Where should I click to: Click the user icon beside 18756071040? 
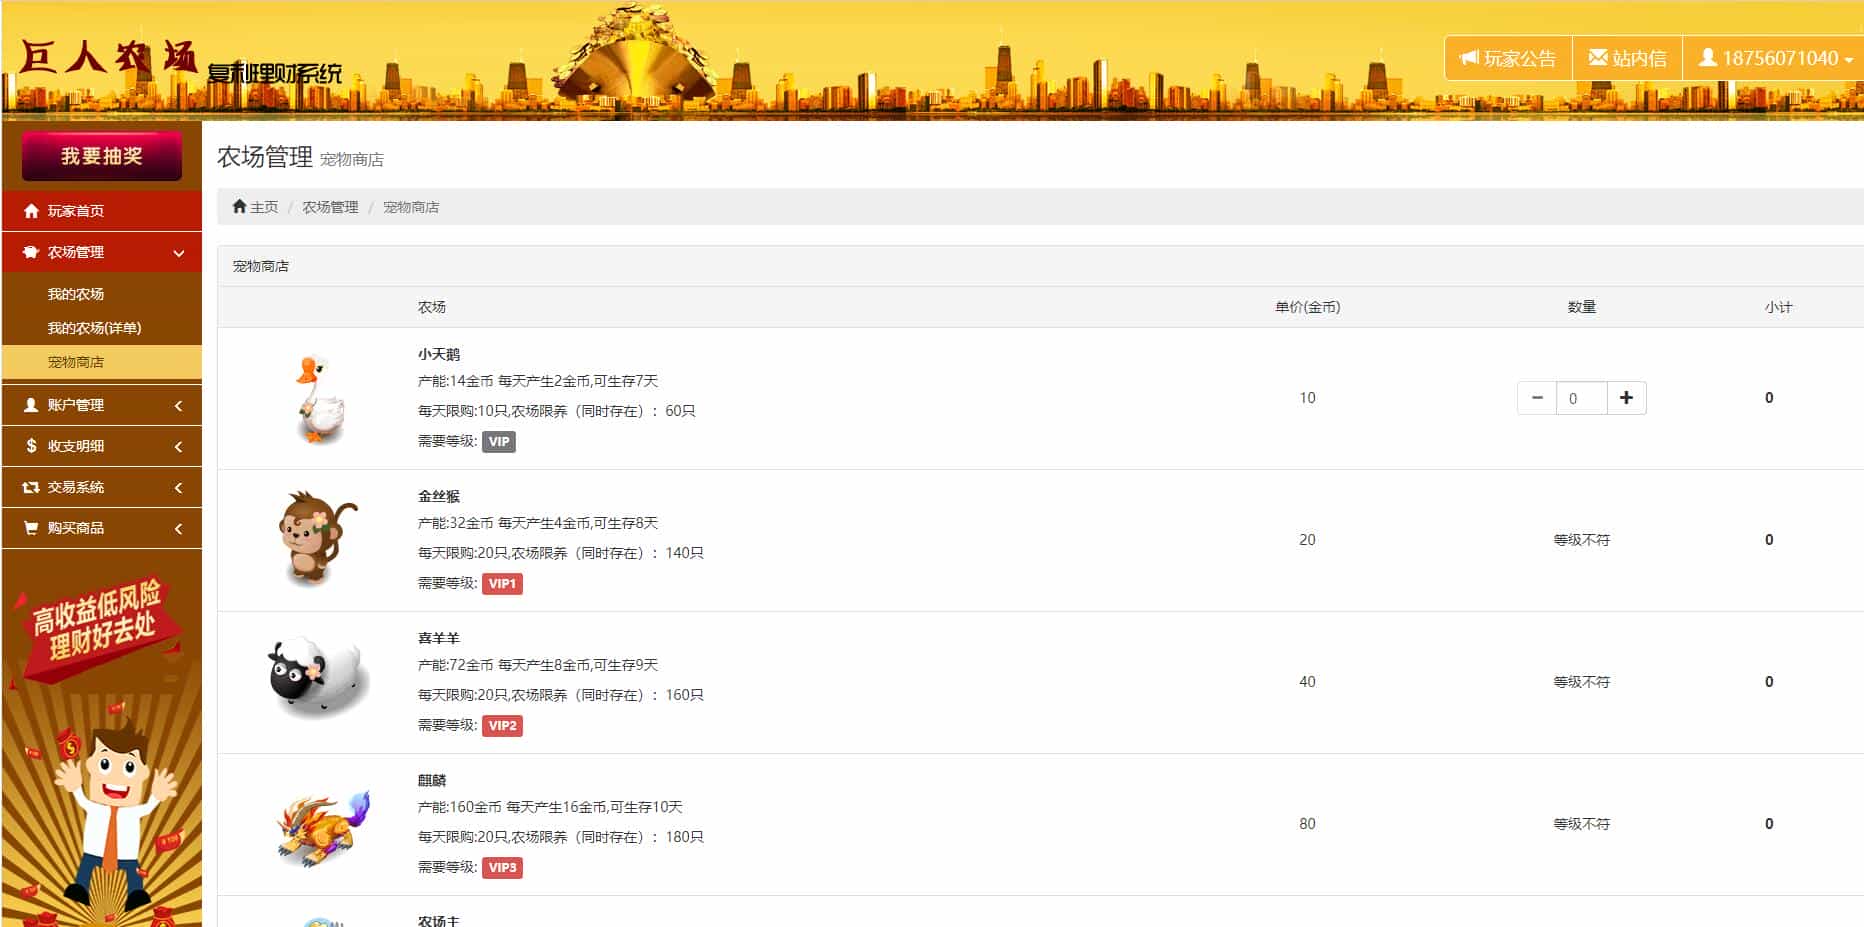[x=1708, y=58]
